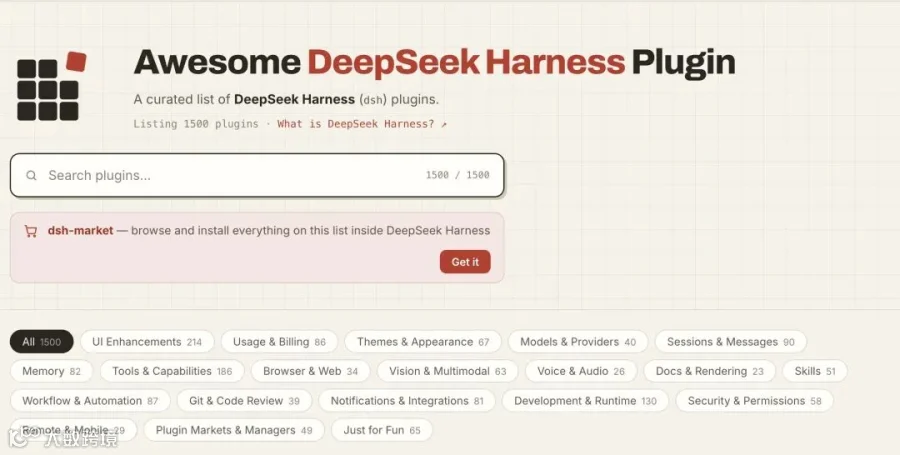Screen dimensions: 900x455
Task: Click the curated list subtitle text
Action: point(286,99)
